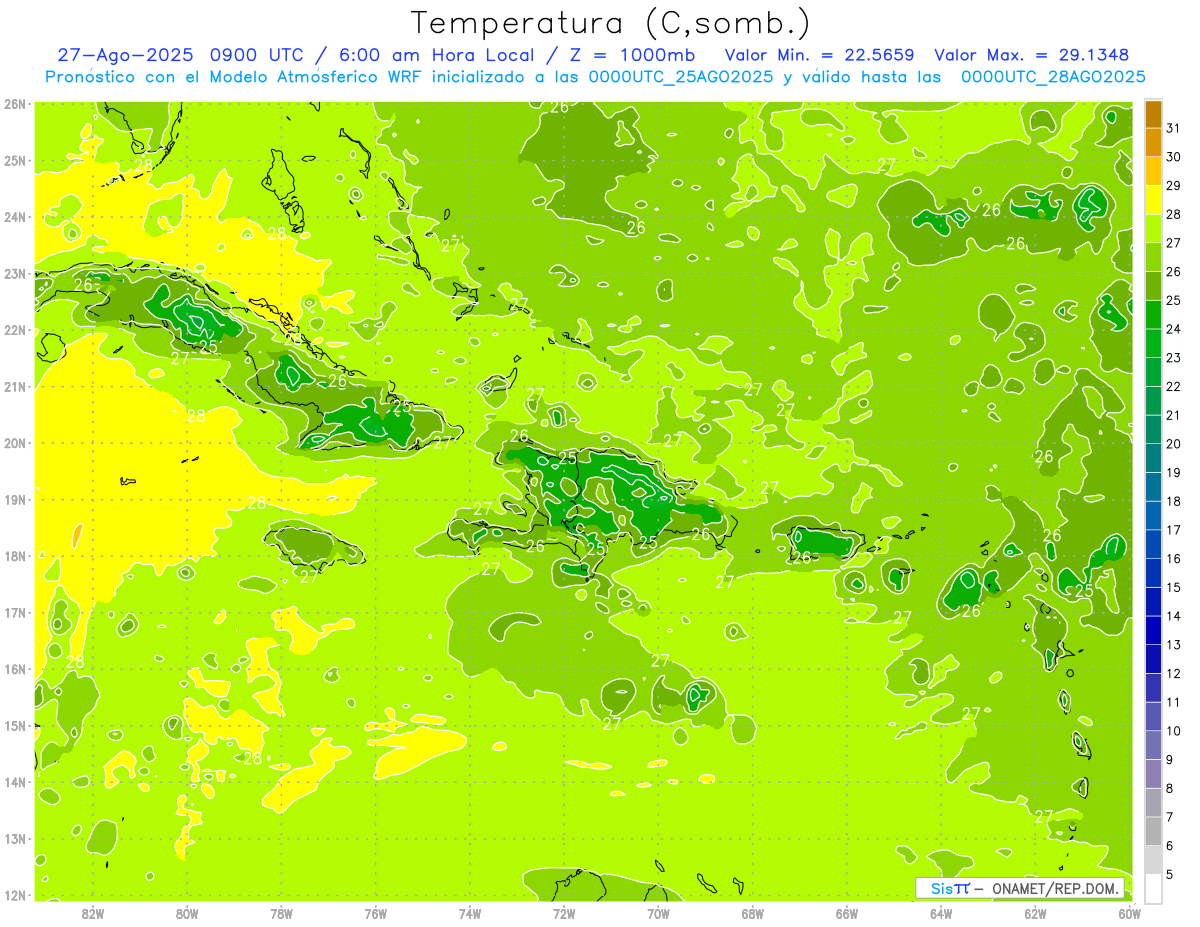Click the "70W" longitude axis label
1200x927 pixels.
(658, 913)
